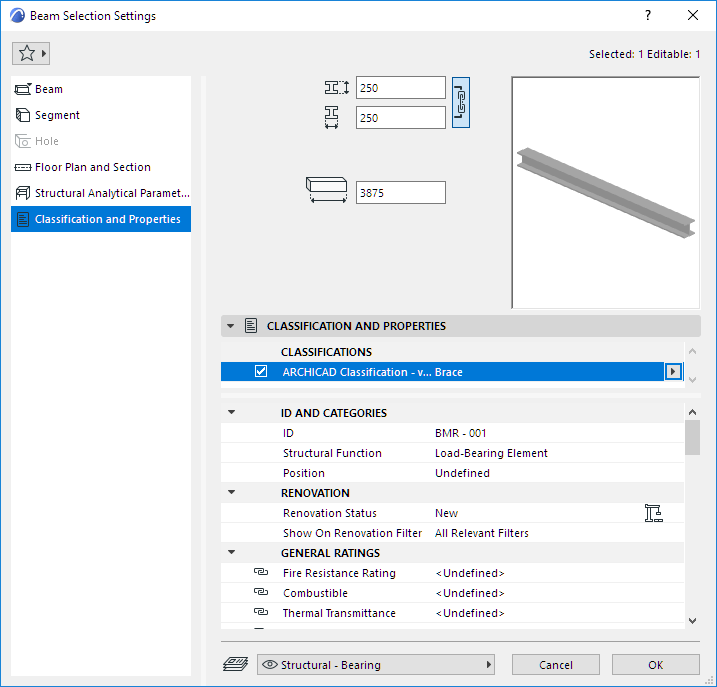This screenshot has width=717, height=687.
Task: Click the All Relevant Filters value
Action: click(x=482, y=533)
